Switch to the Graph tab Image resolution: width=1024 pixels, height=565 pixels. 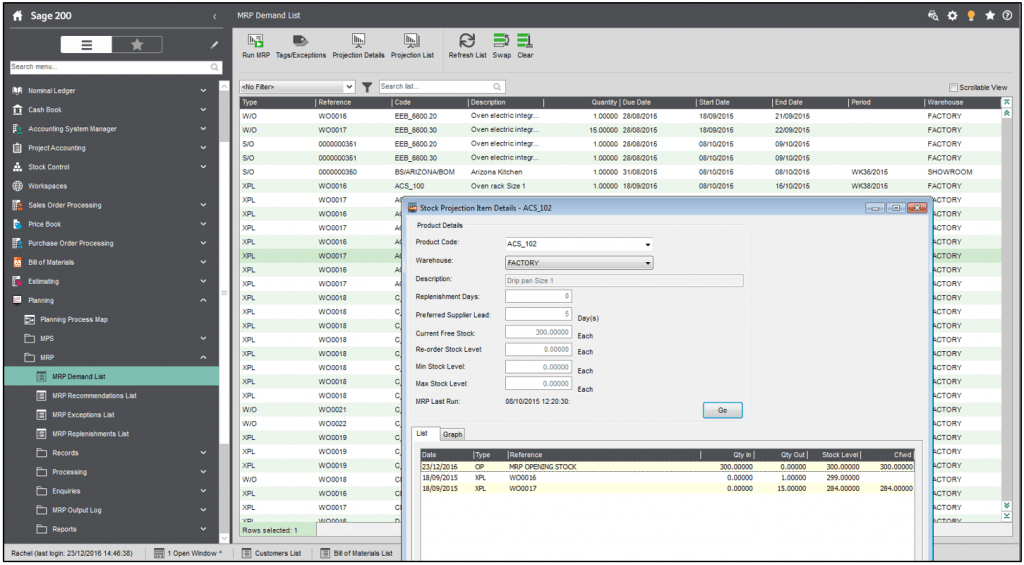pos(452,434)
